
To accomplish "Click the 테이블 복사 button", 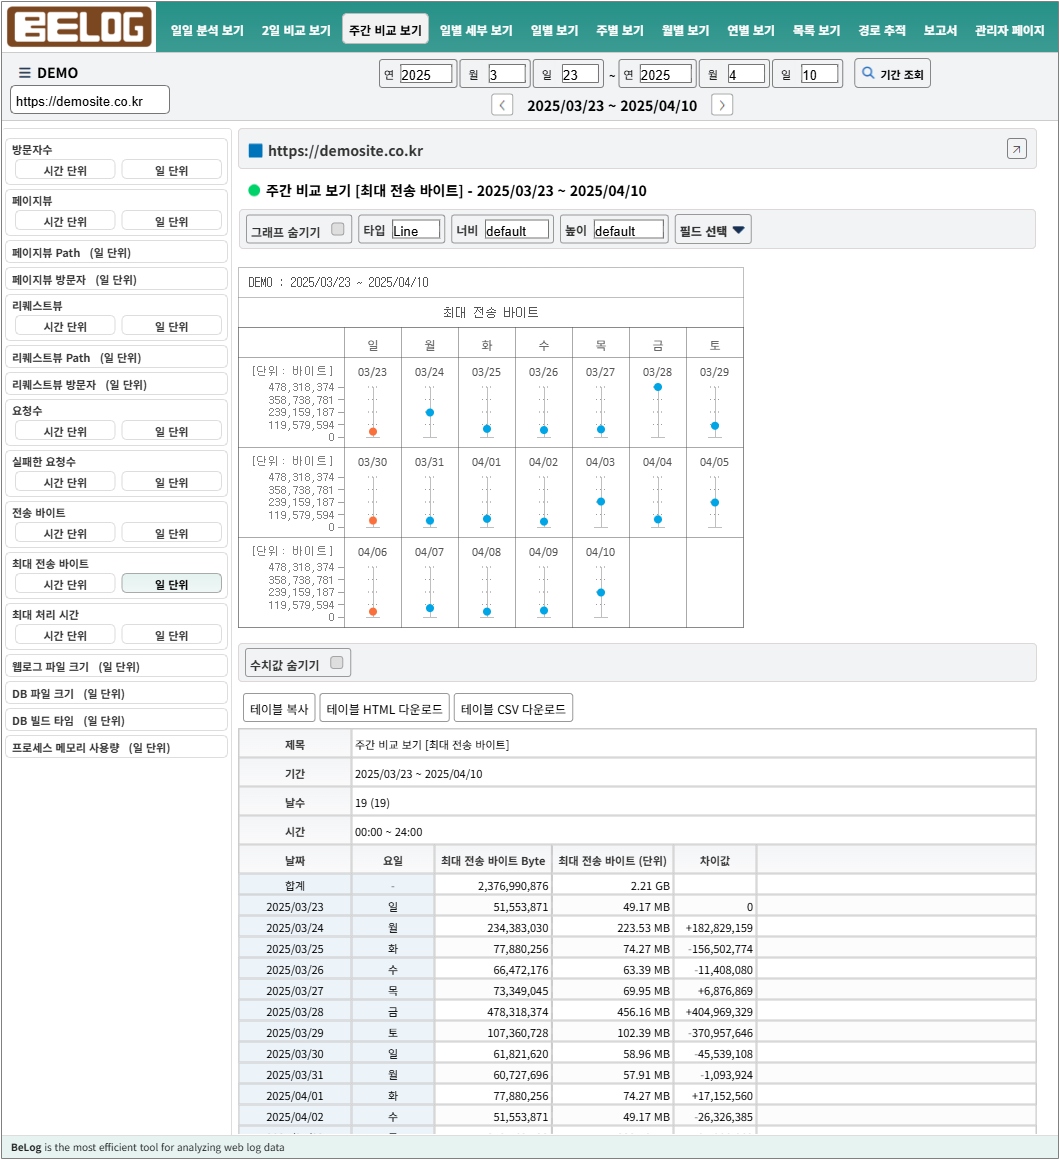I will 279,709.
